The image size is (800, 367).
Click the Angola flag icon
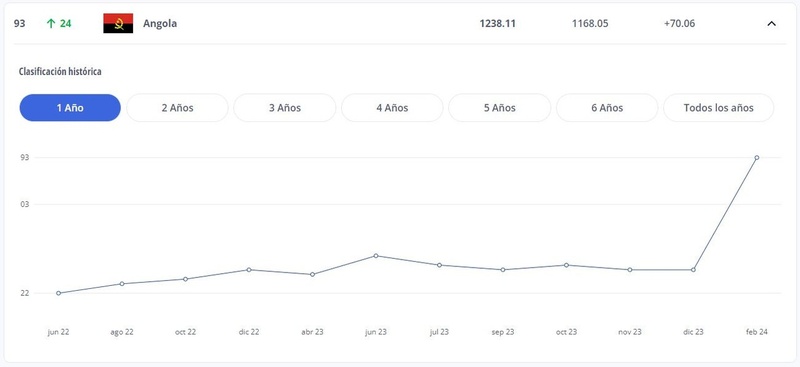pyautogui.click(x=118, y=23)
